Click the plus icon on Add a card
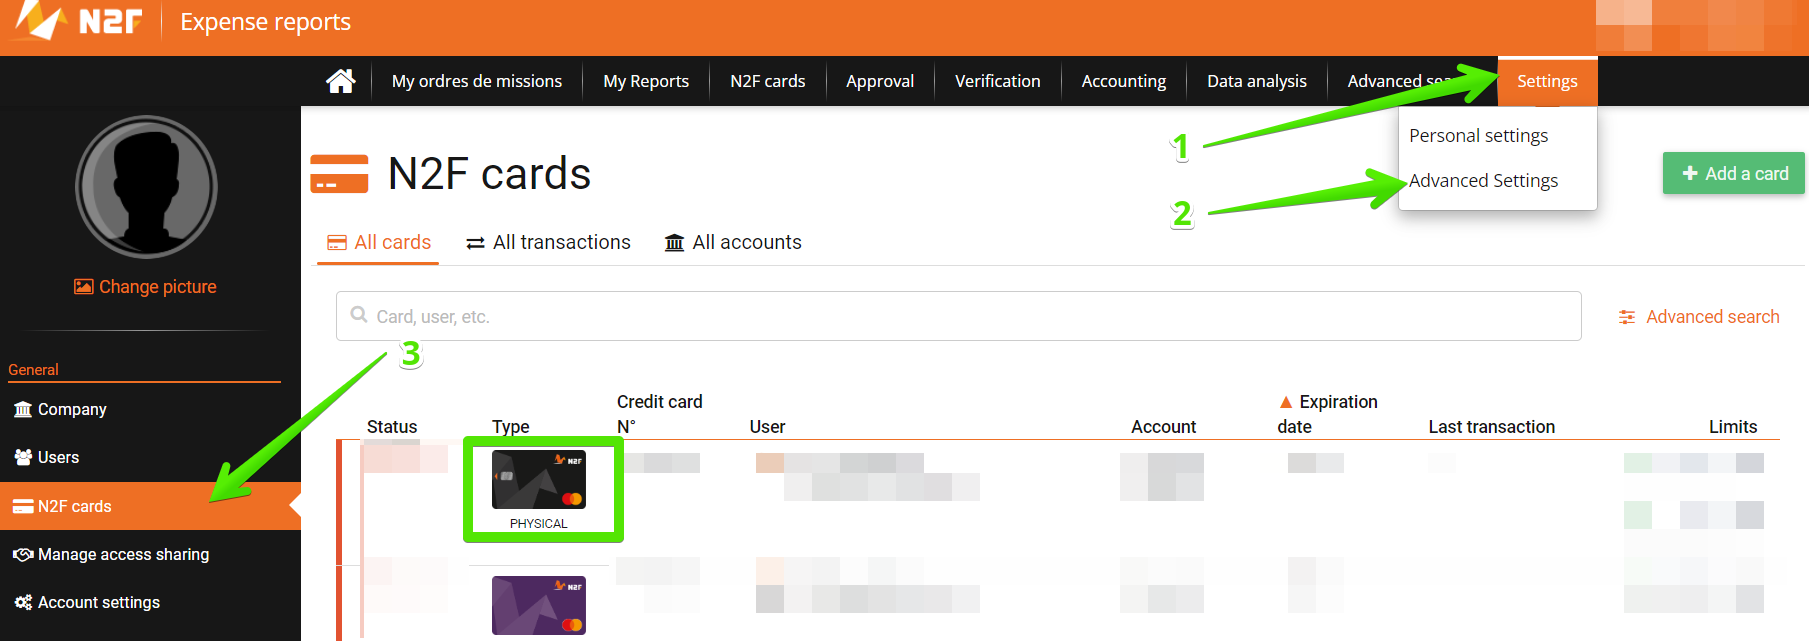The image size is (1809, 641). point(1690,173)
